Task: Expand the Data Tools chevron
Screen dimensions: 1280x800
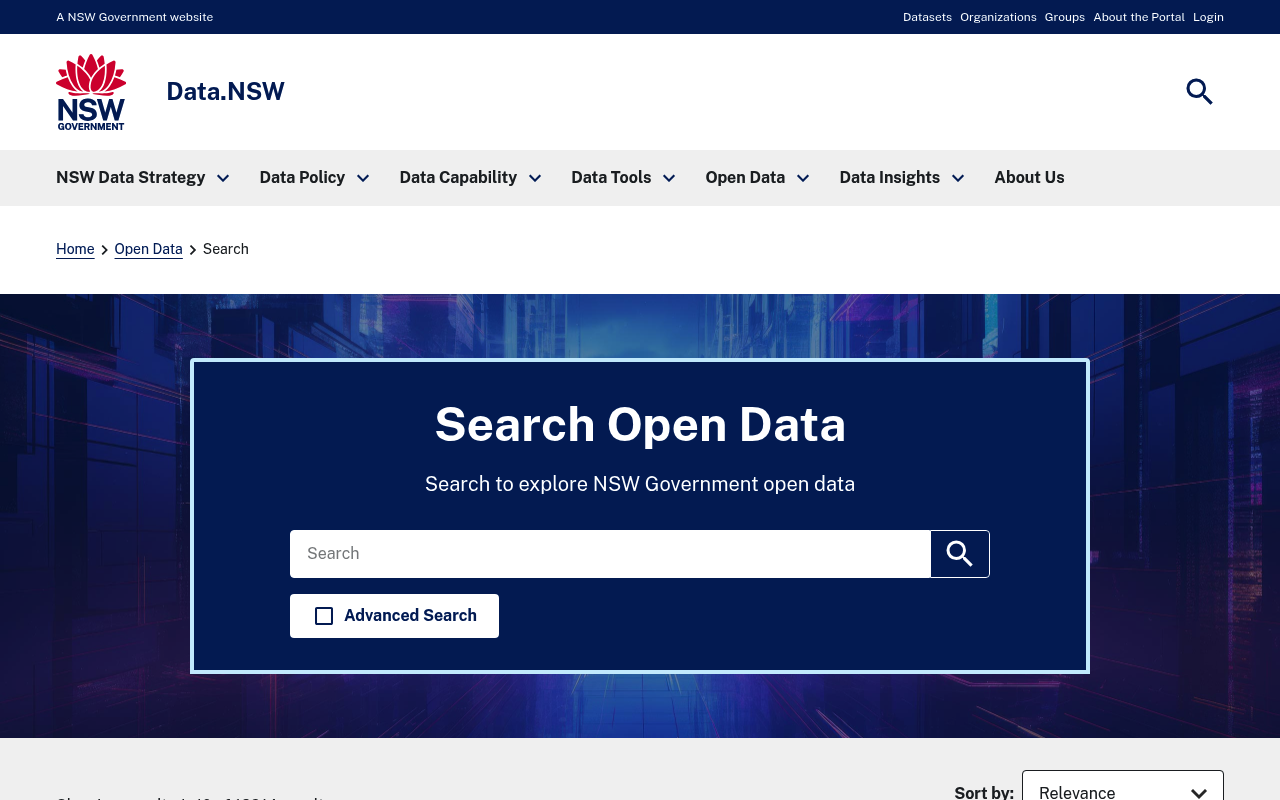Action: (669, 178)
